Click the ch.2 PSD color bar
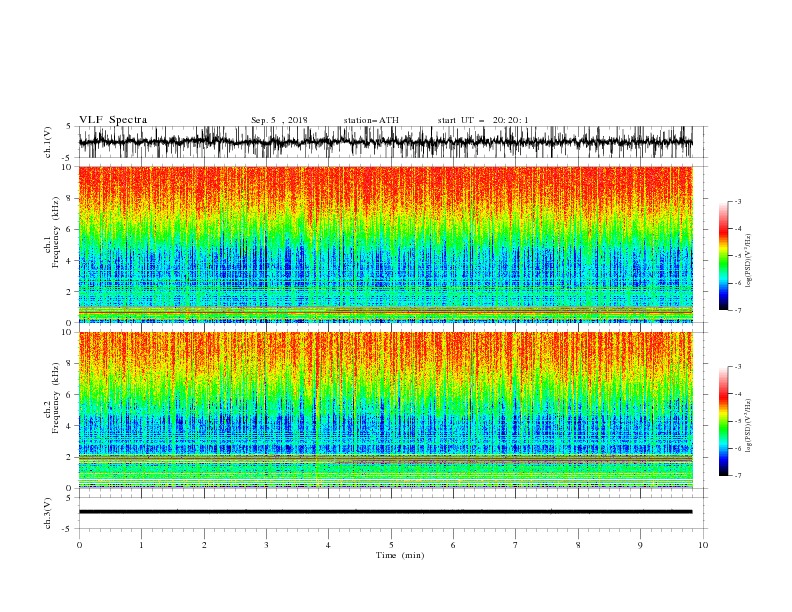Image resolution: width=792 pixels, height=612 pixels. coord(723,421)
